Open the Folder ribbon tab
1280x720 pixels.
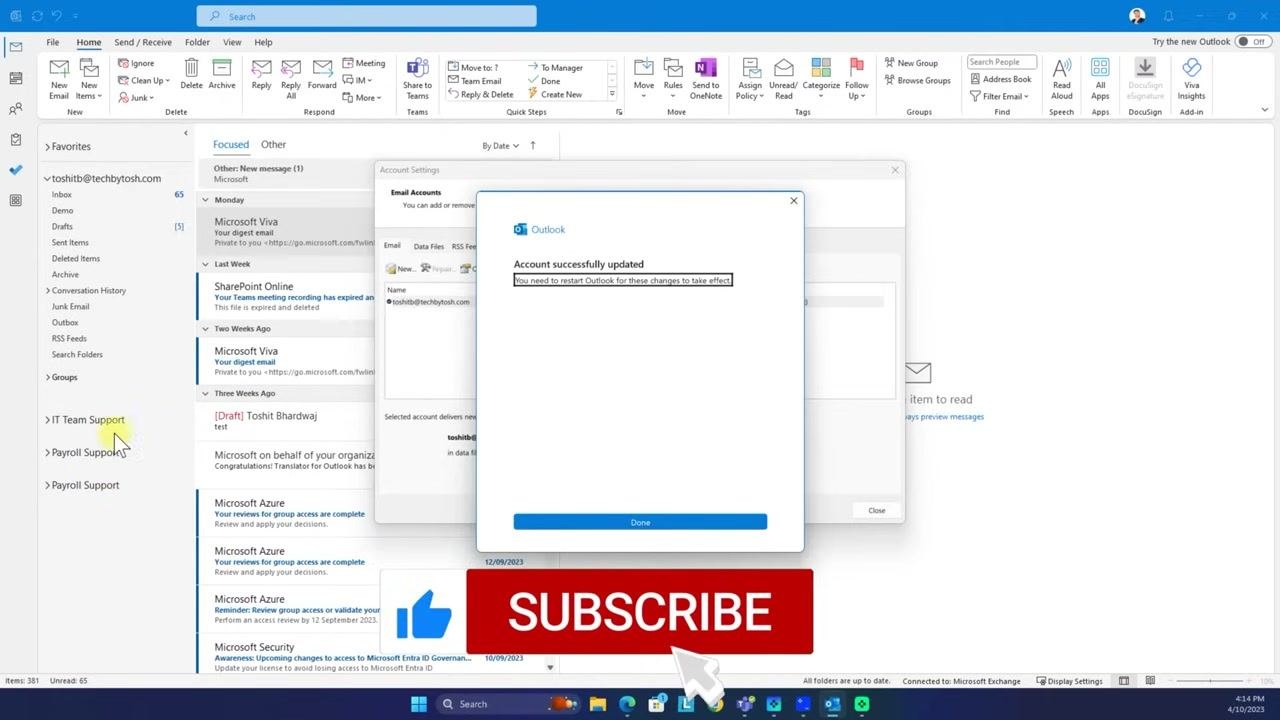[197, 42]
